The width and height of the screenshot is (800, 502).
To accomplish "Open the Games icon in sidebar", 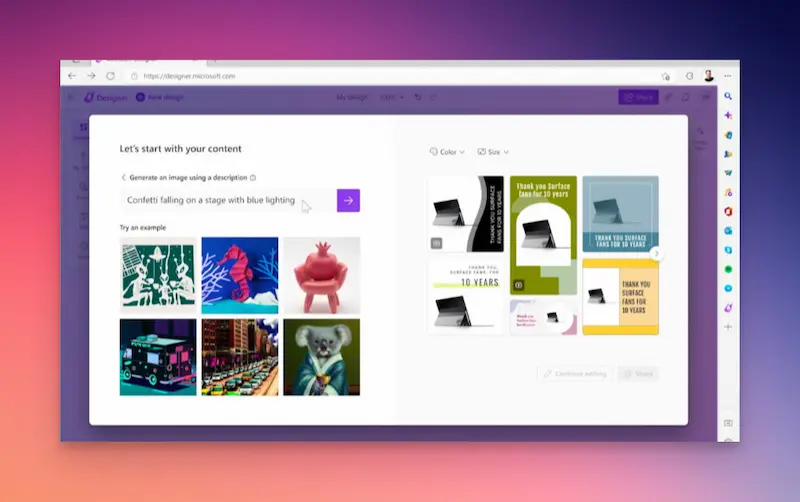I will coord(728,154).
